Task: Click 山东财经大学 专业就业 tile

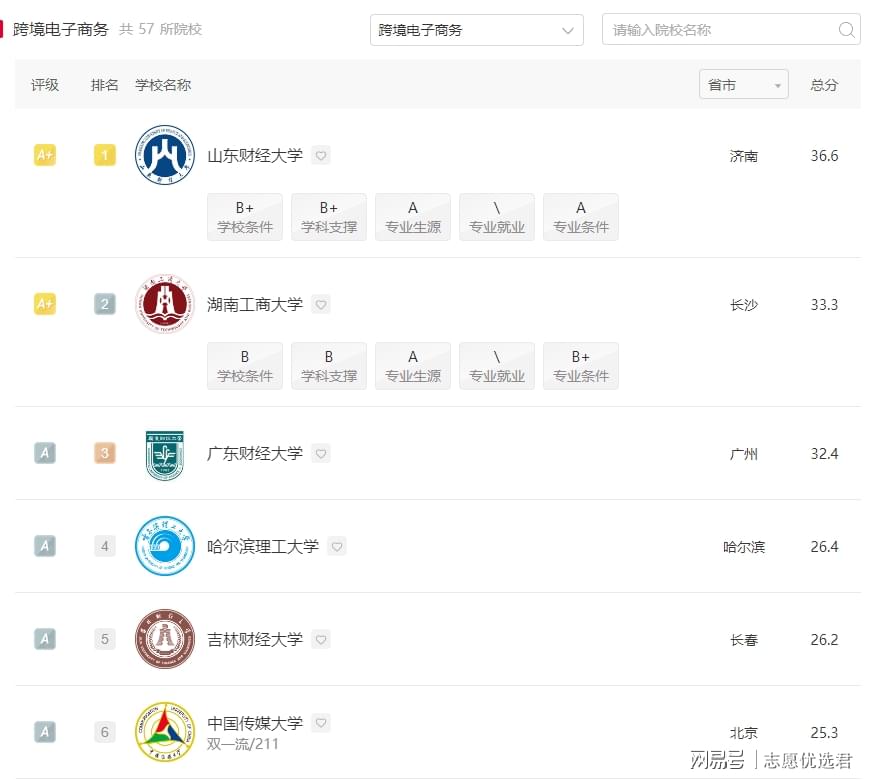Action: coord(497,217)
